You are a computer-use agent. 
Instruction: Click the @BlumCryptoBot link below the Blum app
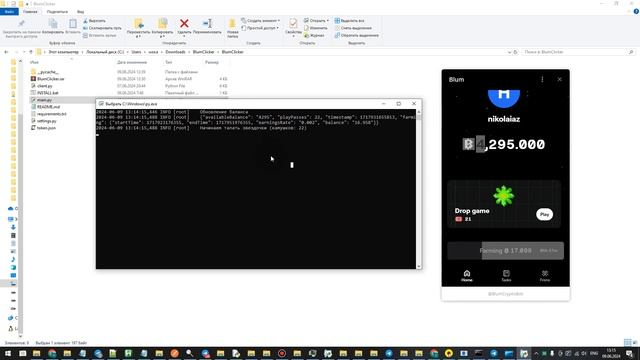[x=505, y=294]
